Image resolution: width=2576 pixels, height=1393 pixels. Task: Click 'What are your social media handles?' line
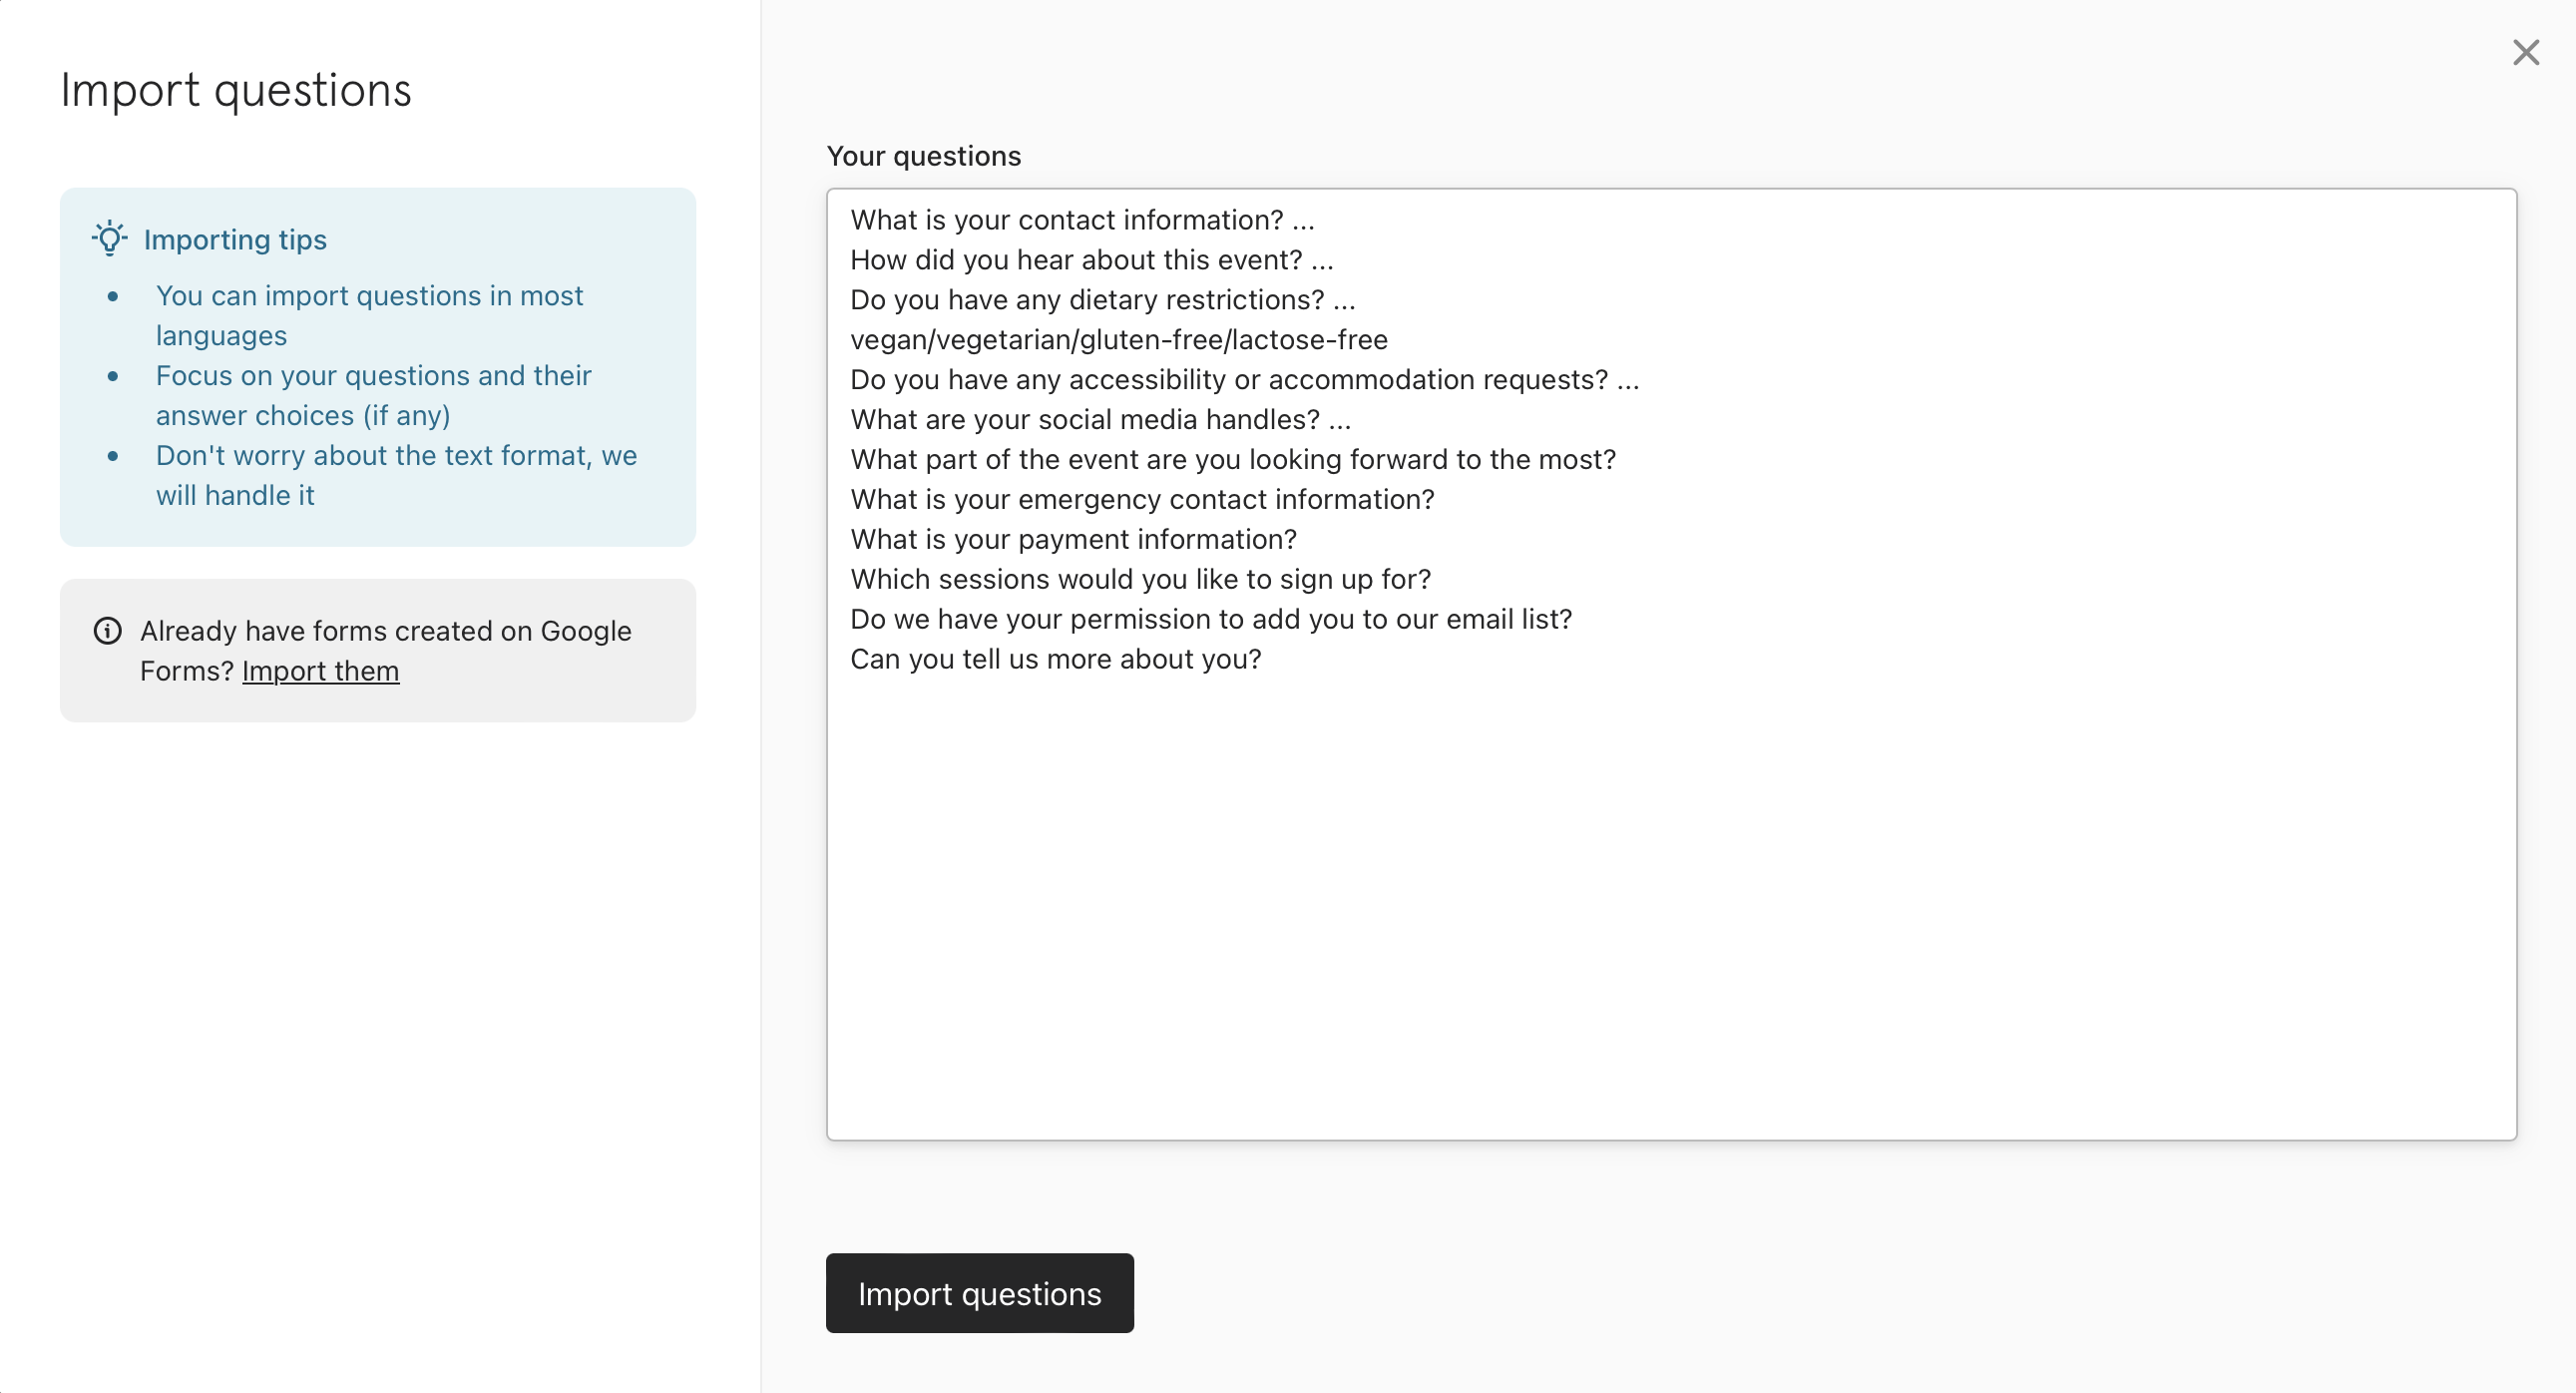click(x=1100, y=420)
